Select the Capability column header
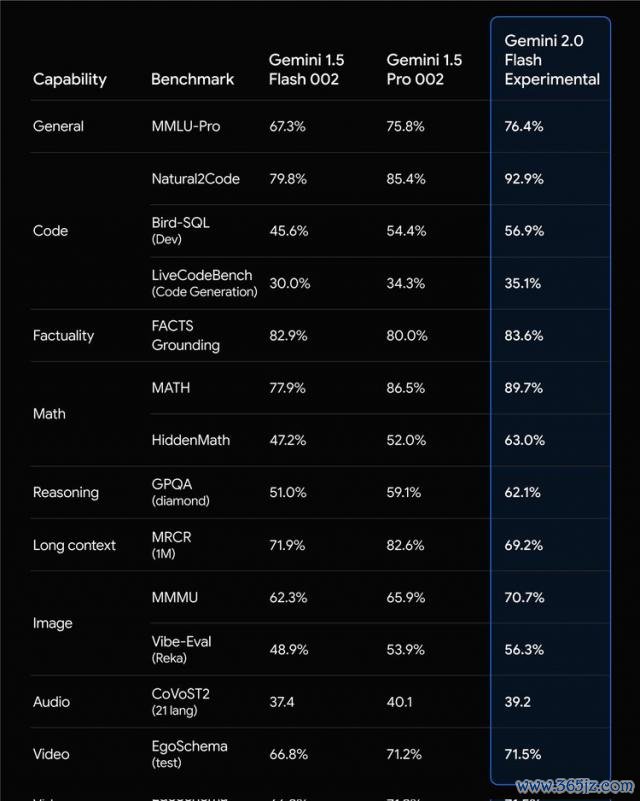The height and width of the screenshot is (801, 640). 70,80
